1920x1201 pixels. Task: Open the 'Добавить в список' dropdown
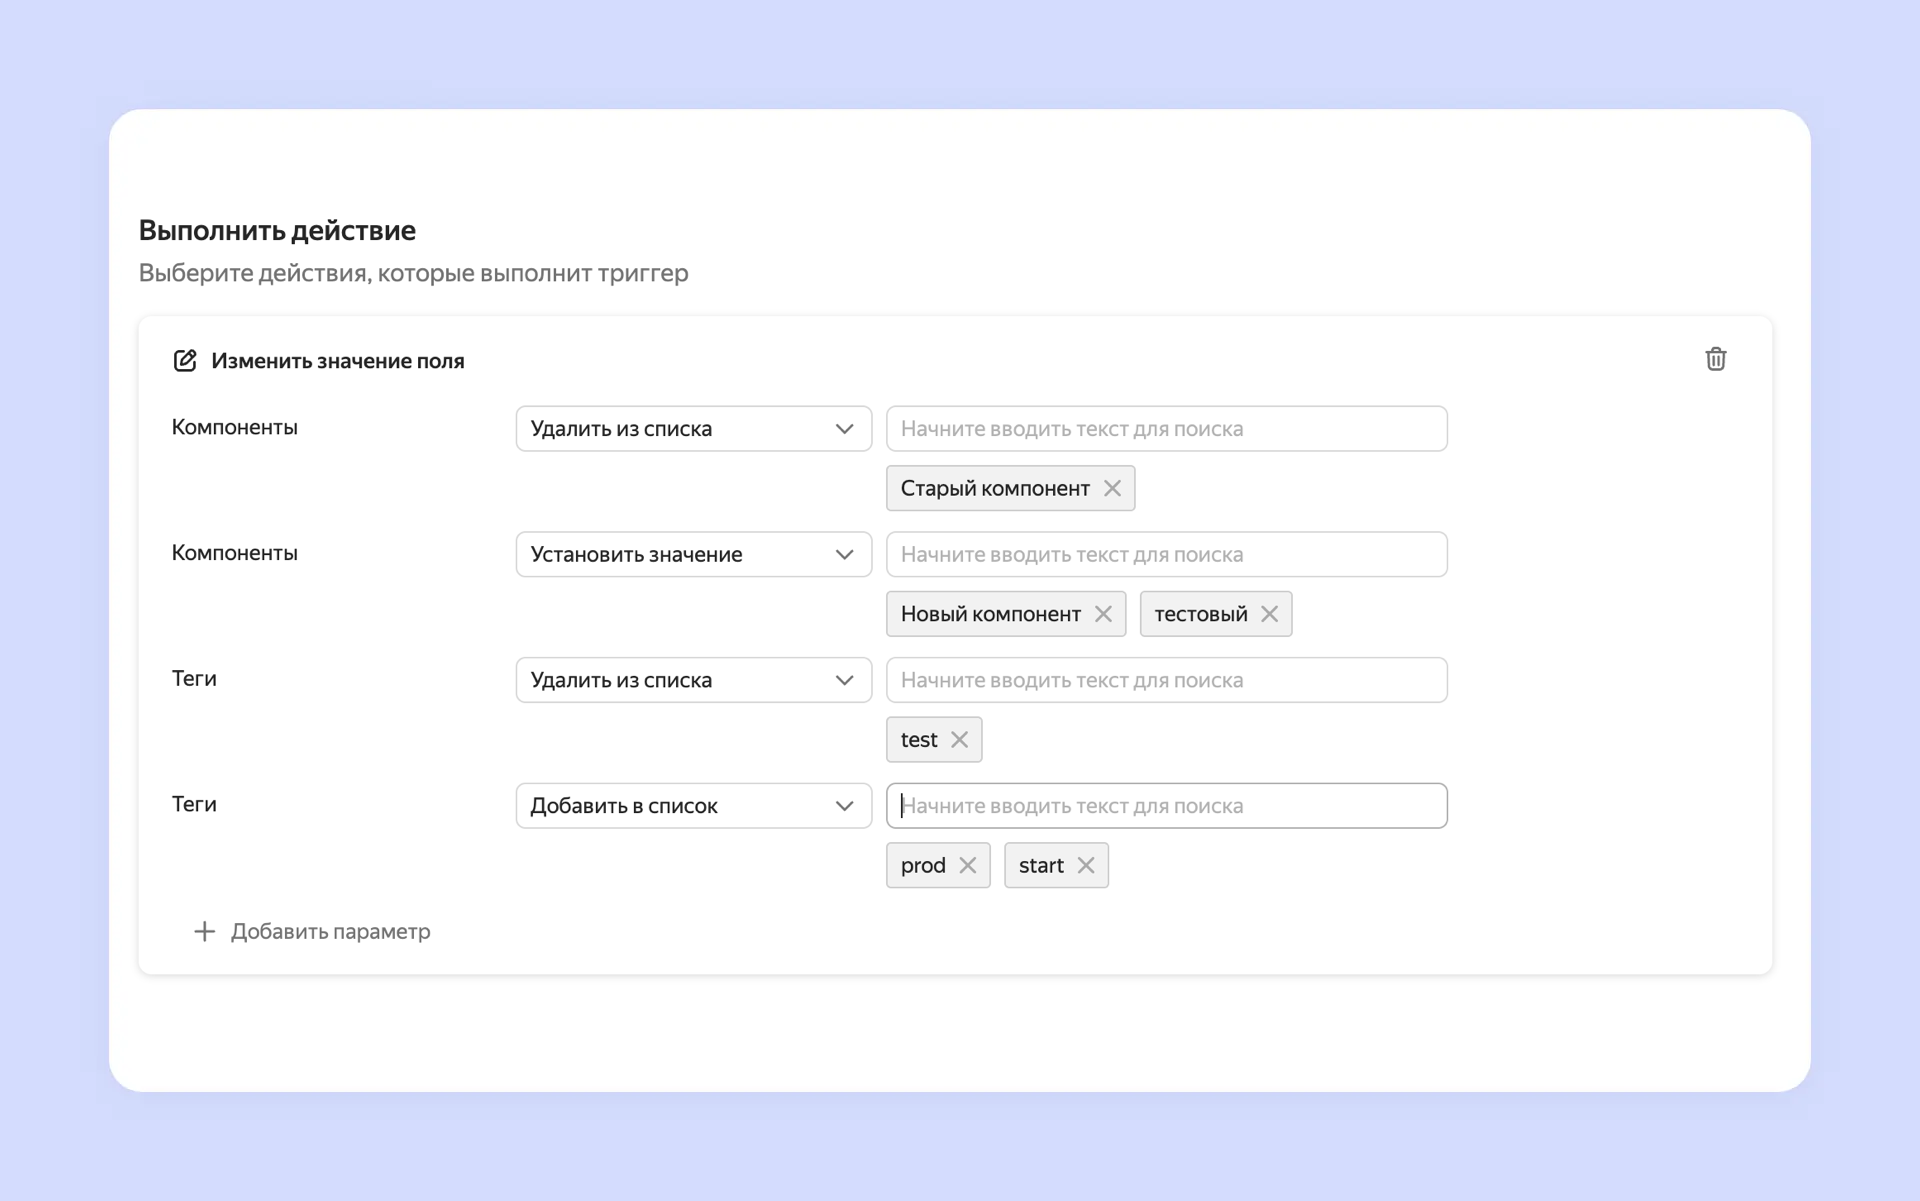point(693,806)
